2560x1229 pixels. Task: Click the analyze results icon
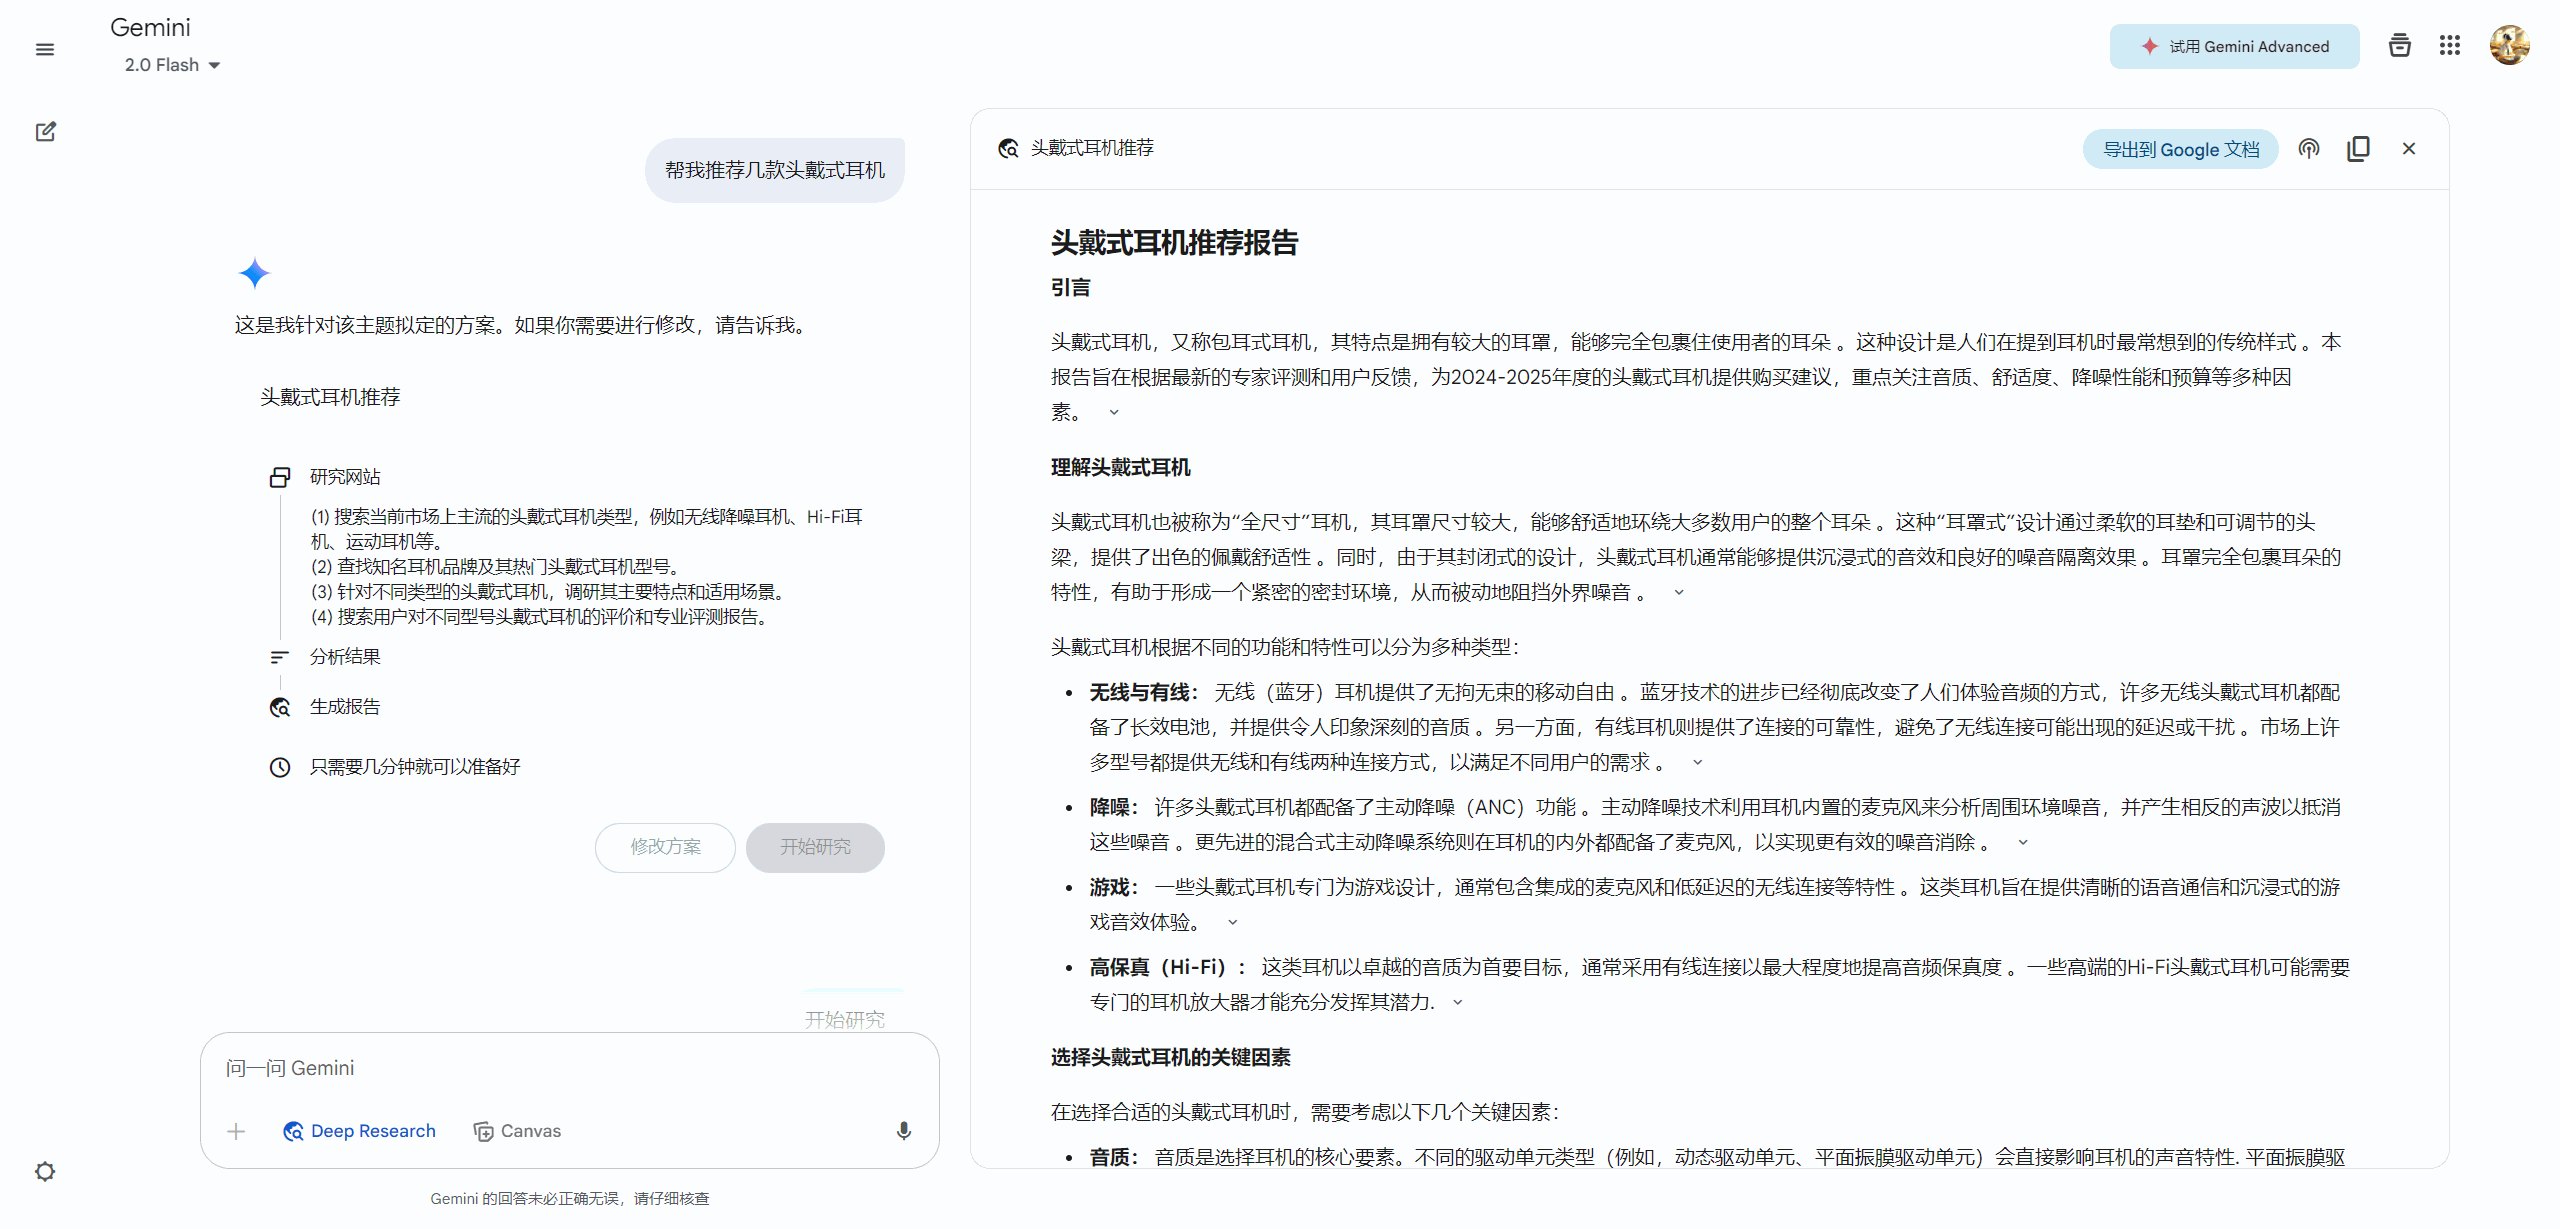click(280, 657)
